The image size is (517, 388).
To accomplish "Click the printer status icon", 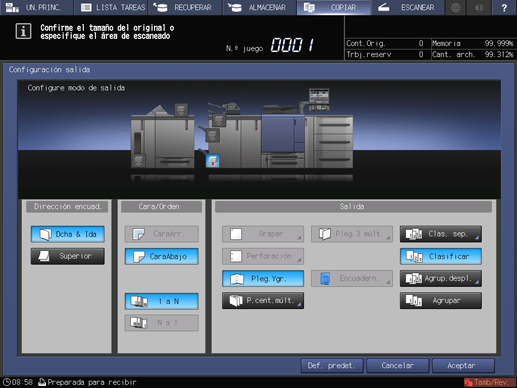I will pyautogui.click(x=42, y=382).
